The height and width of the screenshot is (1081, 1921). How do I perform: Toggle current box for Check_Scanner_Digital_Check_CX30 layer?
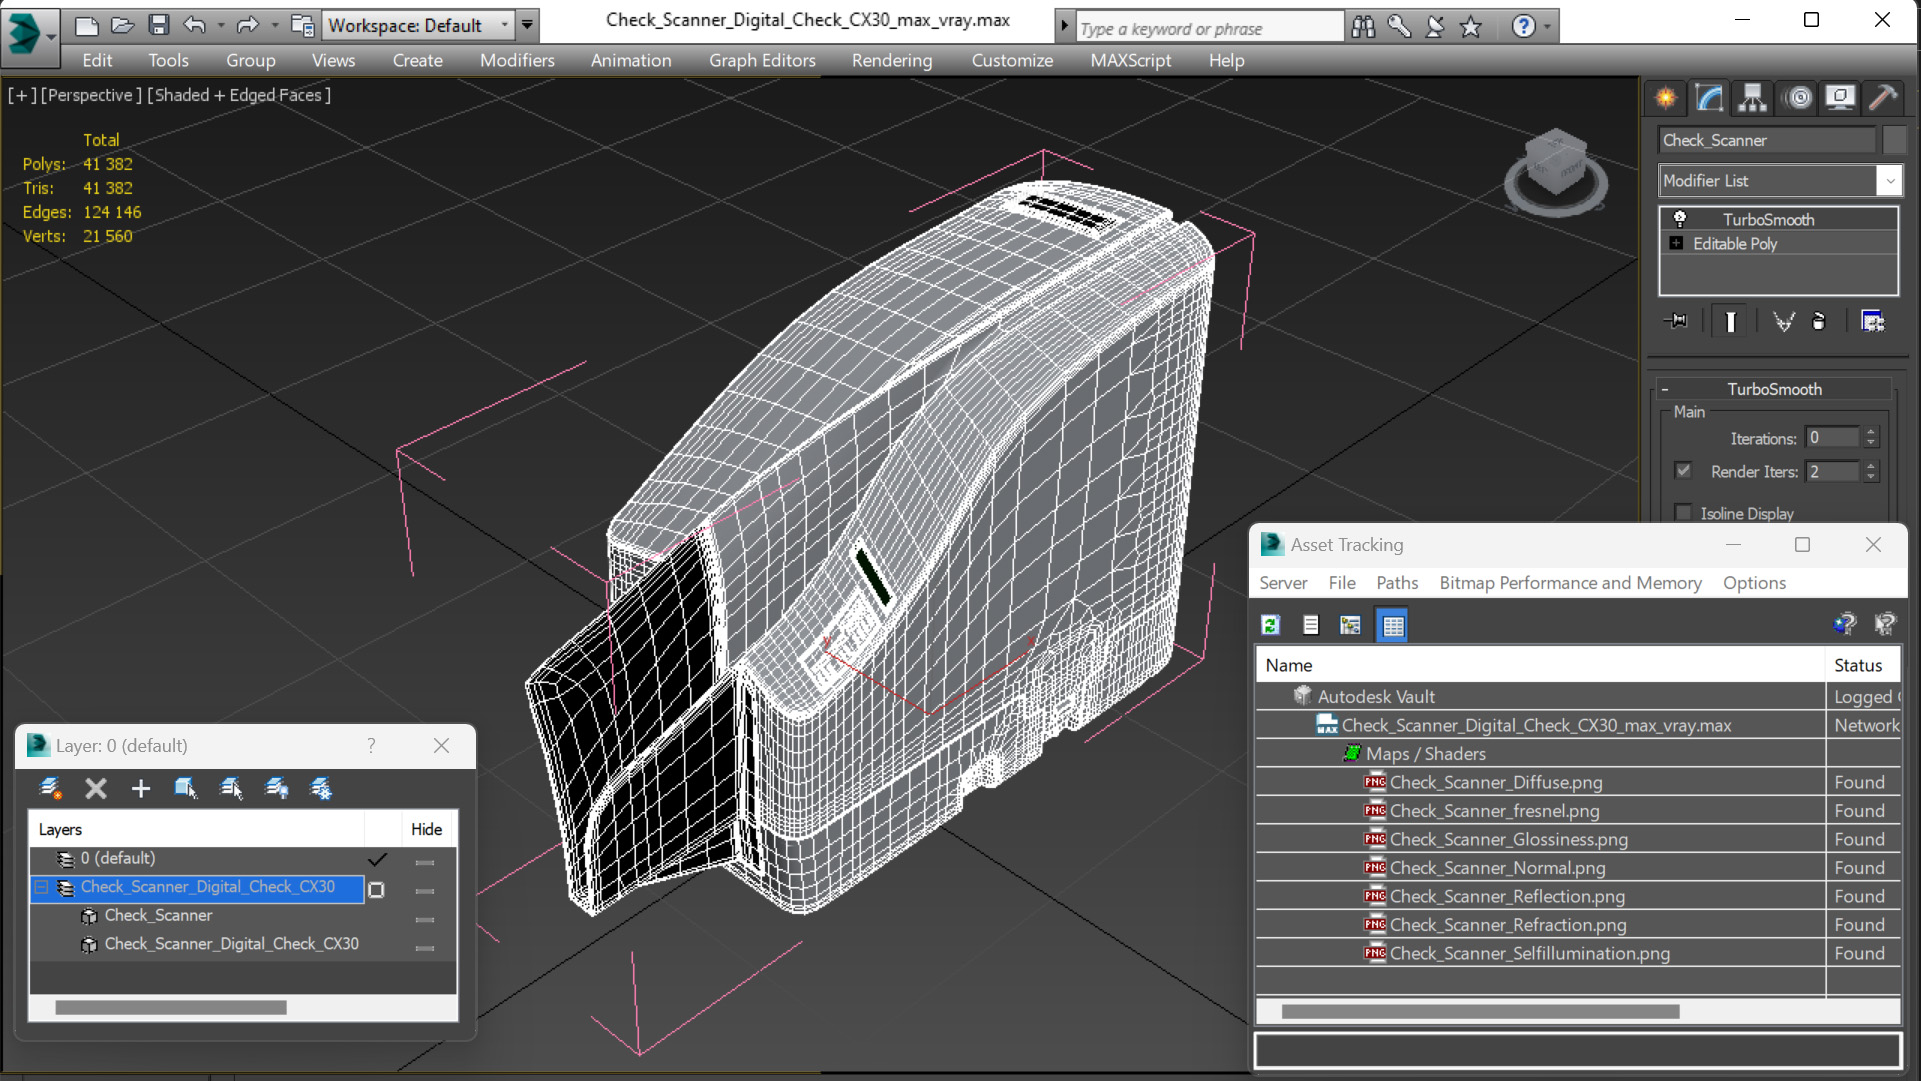376,889
